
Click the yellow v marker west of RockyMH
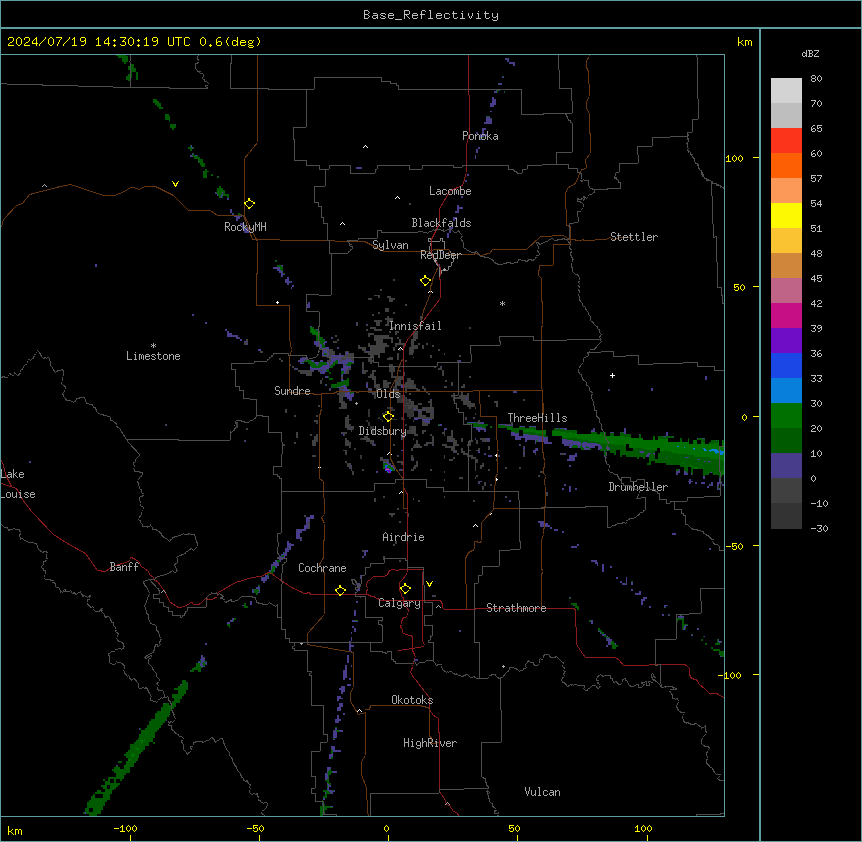point(175,184)
